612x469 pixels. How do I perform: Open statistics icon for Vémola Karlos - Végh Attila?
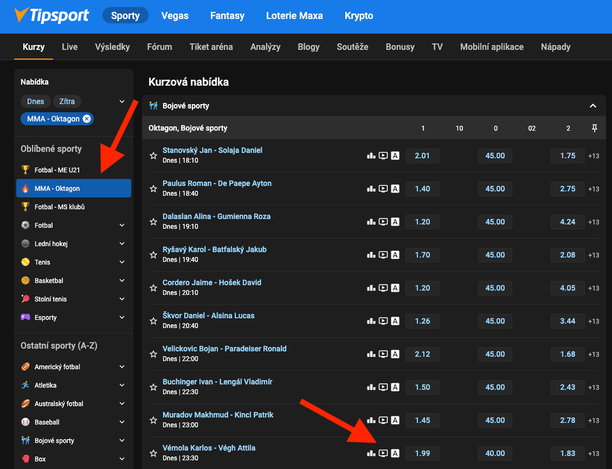tap(371, 453)
